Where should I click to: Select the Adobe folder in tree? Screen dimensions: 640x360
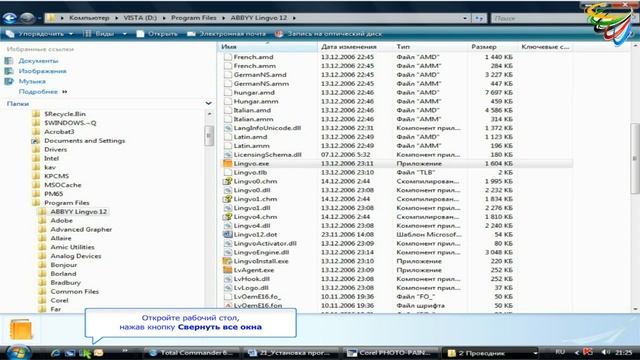pyautogui.click(x=61, y=220)
